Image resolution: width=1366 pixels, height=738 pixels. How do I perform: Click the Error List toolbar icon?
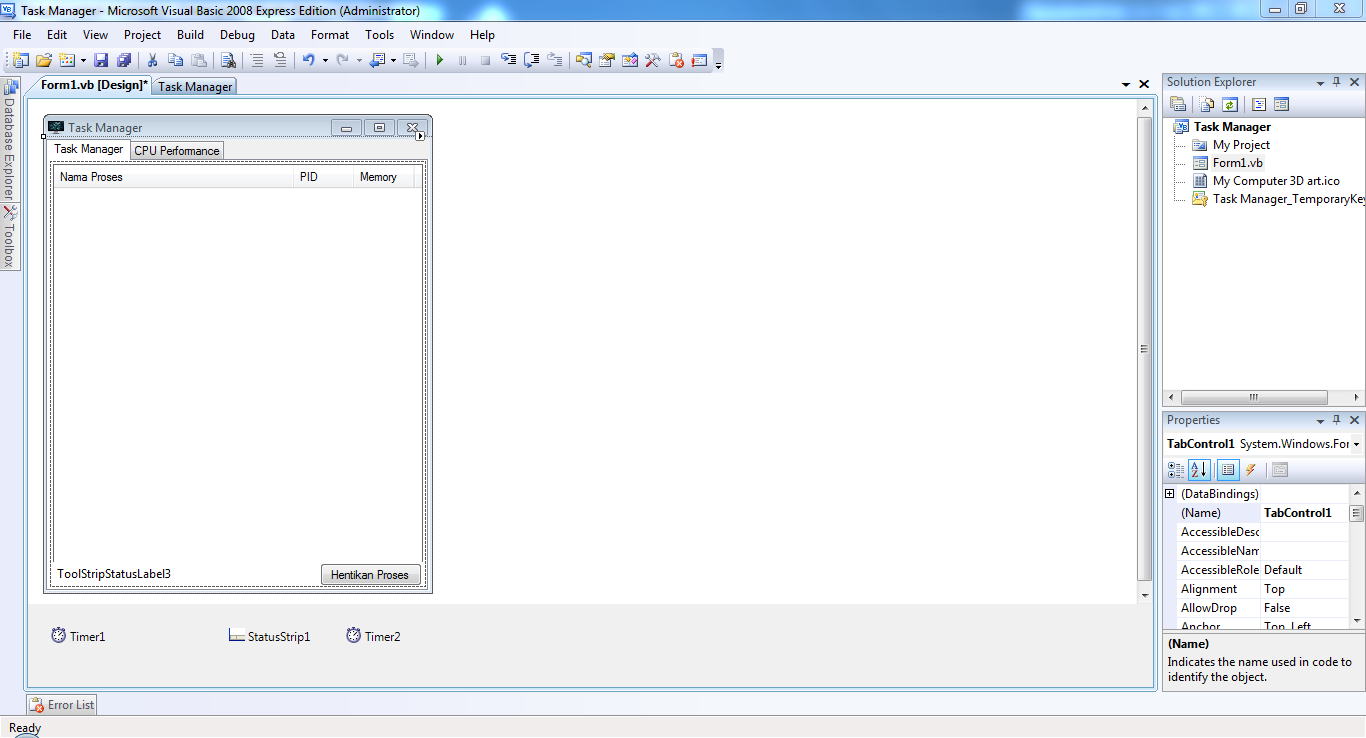676,61
